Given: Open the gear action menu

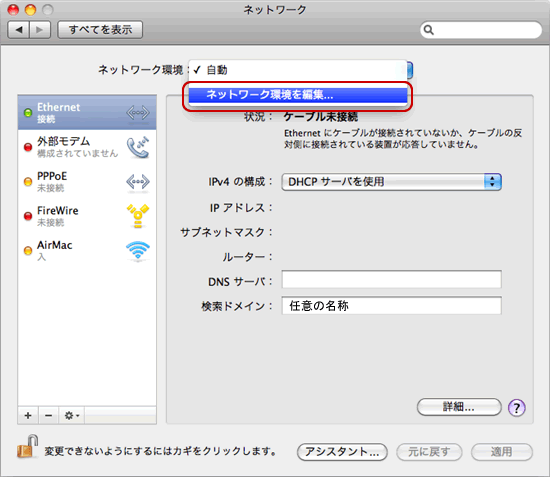Looking at the screenshot, I should (x=72, y=416).
